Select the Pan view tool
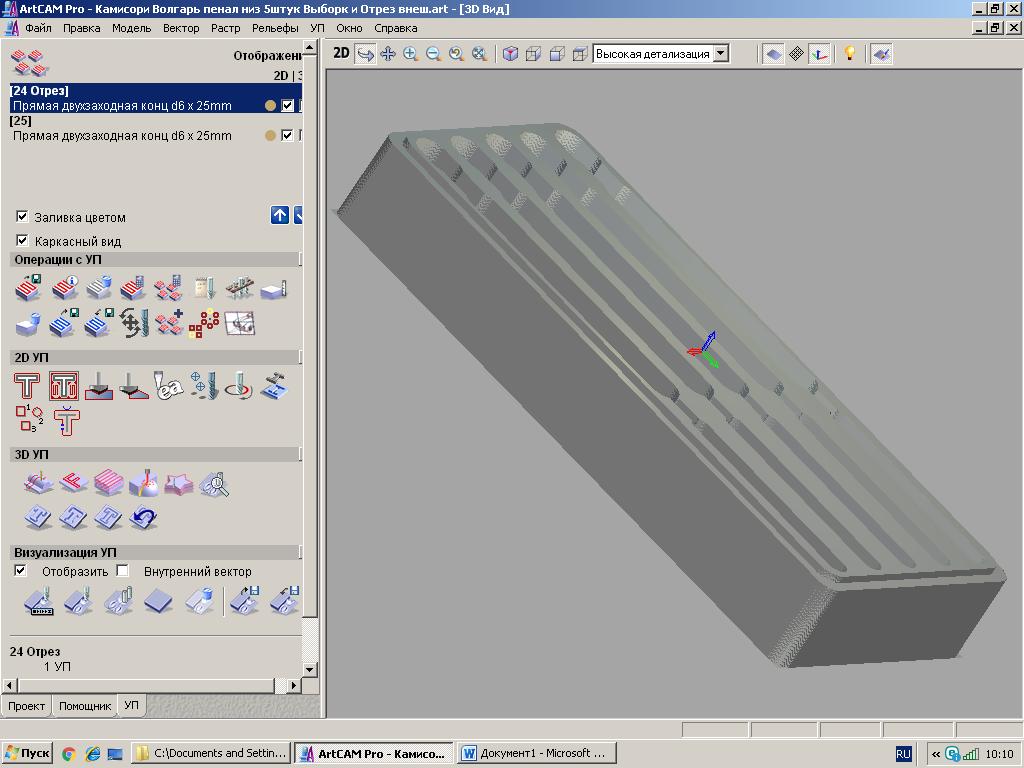Image resolution: width=1024 pixels, height=768 pixels. point(388,54)
